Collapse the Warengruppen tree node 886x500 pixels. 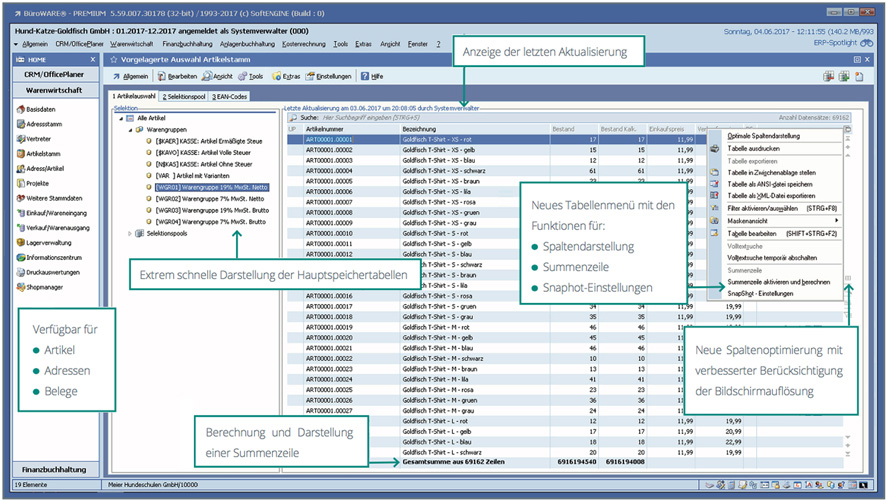click(x=129, y=130)
